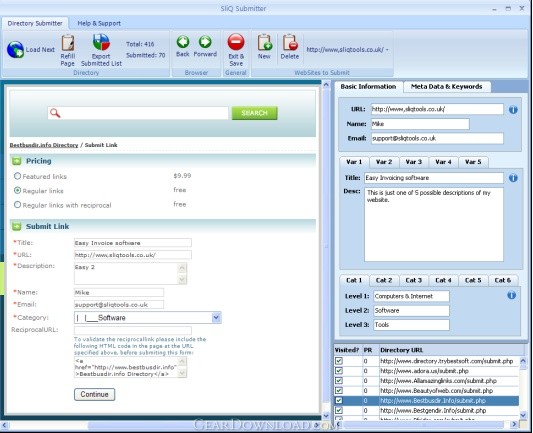Click the Basic Information Email field
The width and height of the screenshot is (533, 433).
coord(437,138)
